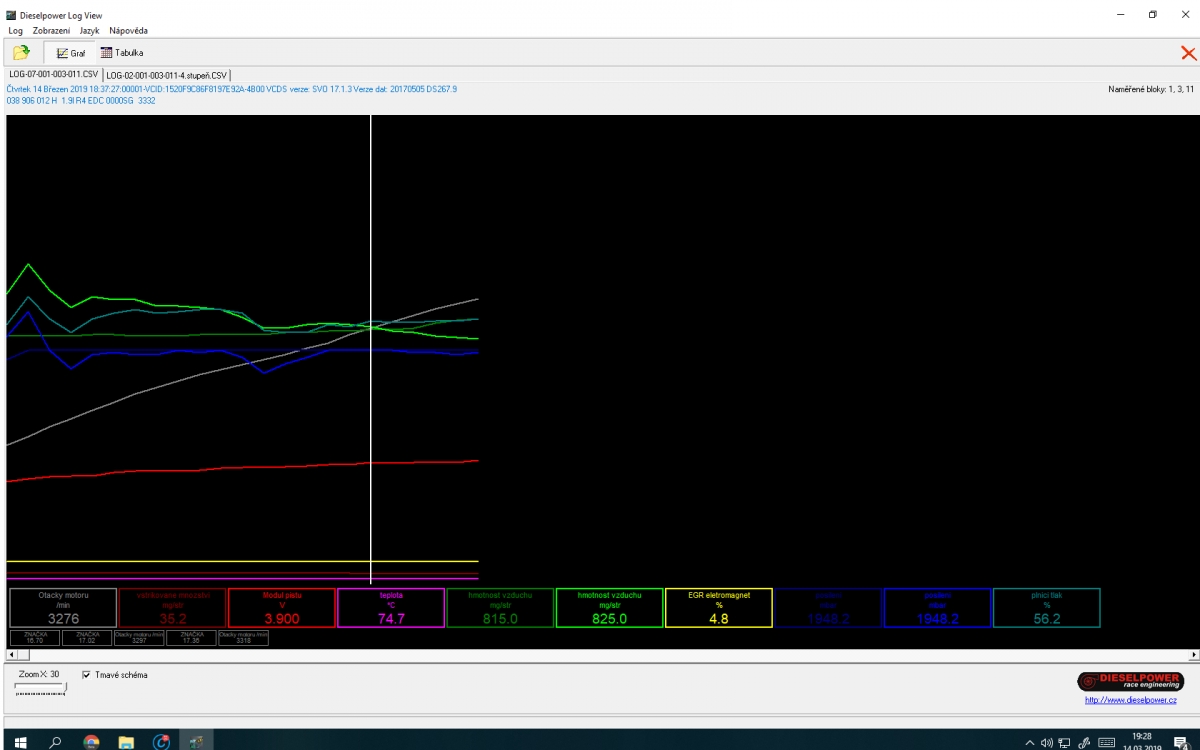This screenshot has width=1200, height=750.
Task: Open the Windows Start menu
Action: (19, 742)
